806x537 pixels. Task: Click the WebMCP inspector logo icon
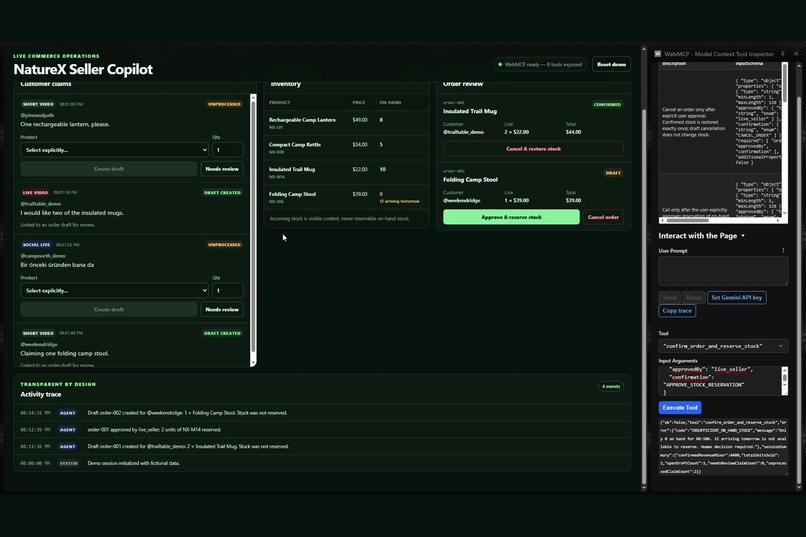click(657, 54)
